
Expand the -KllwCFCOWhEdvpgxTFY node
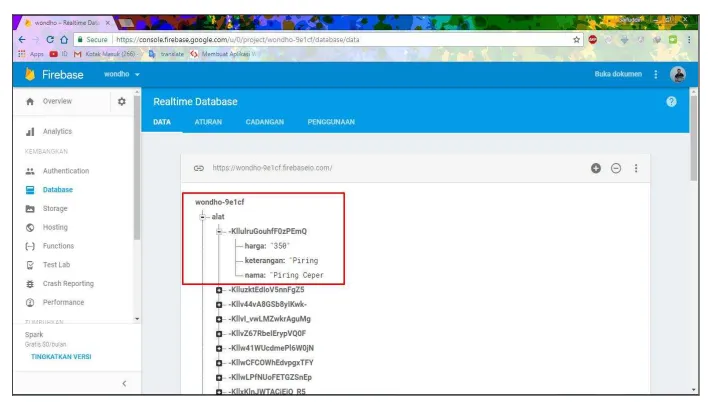coord(219,363)
